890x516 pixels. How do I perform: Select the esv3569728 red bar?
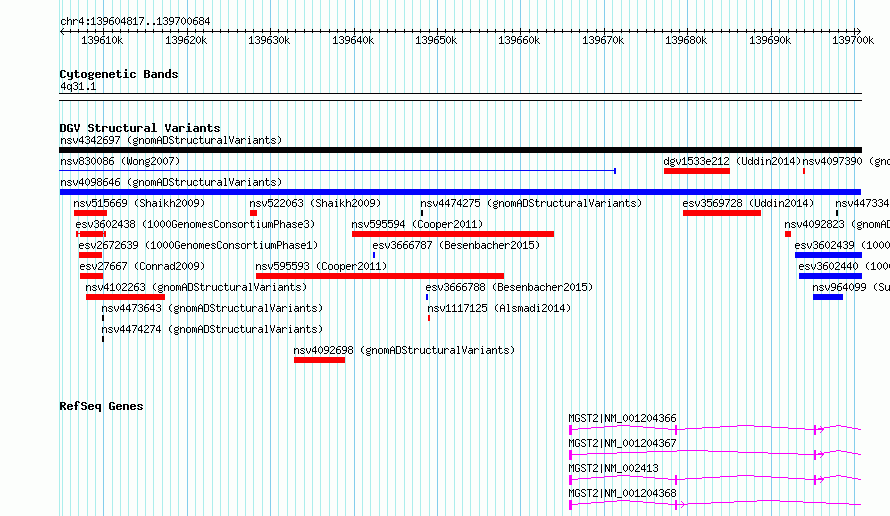721,213
